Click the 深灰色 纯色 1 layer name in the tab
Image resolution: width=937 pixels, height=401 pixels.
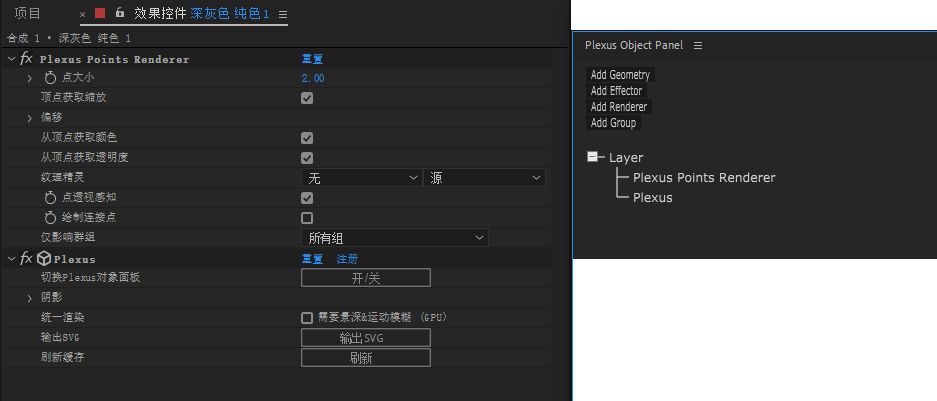[229, 13]
